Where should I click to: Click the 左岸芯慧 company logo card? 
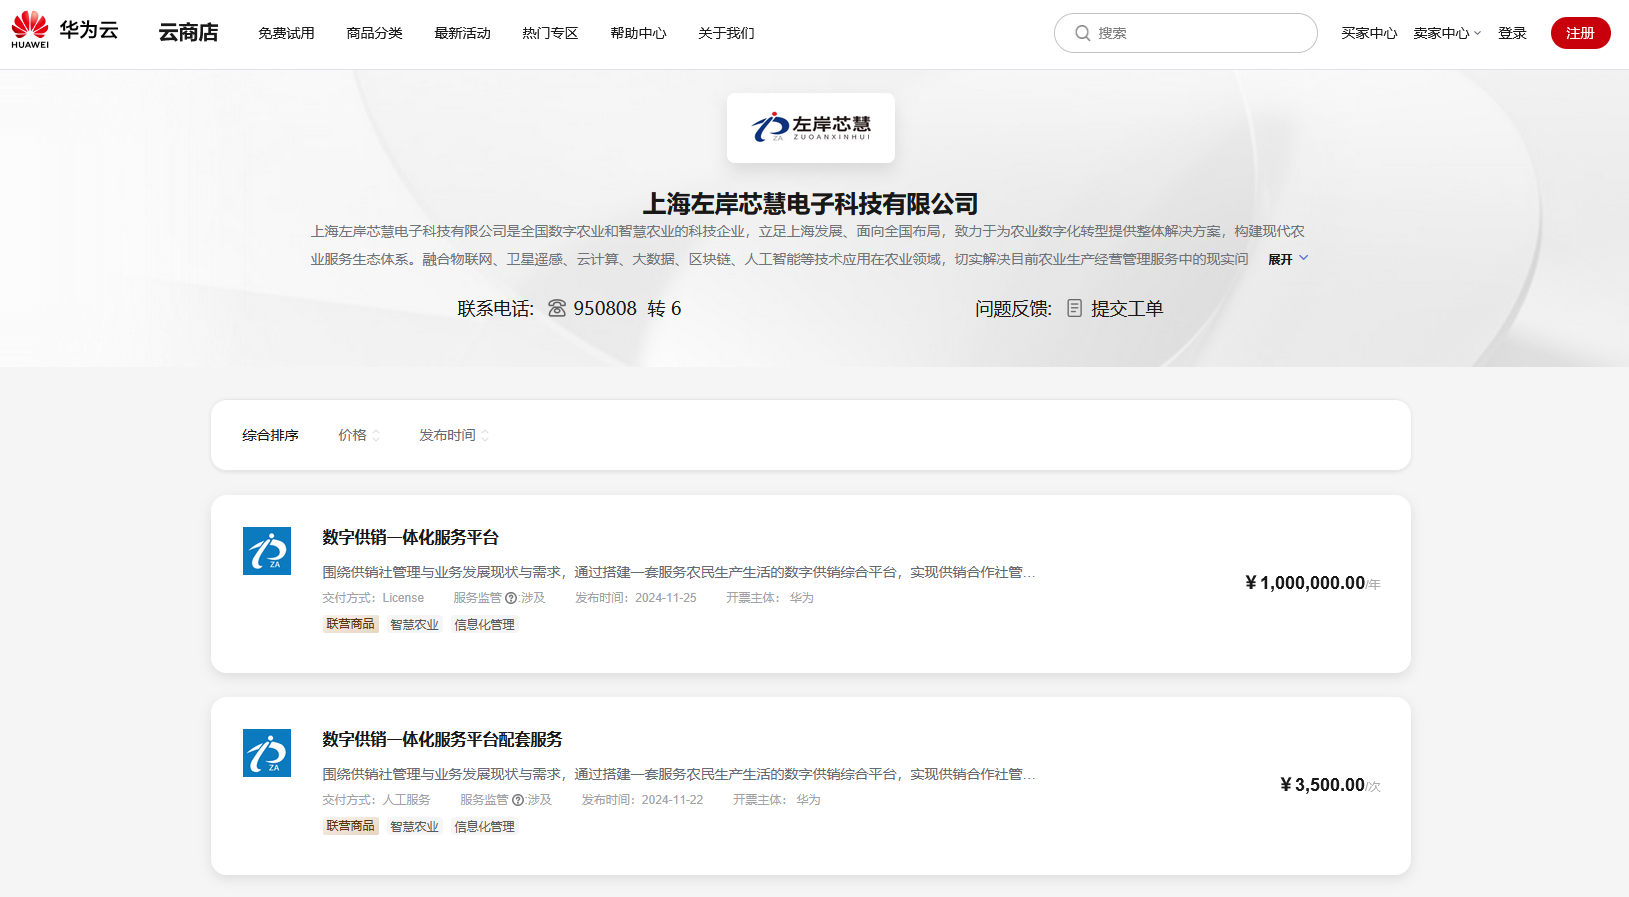pos(811,128)
